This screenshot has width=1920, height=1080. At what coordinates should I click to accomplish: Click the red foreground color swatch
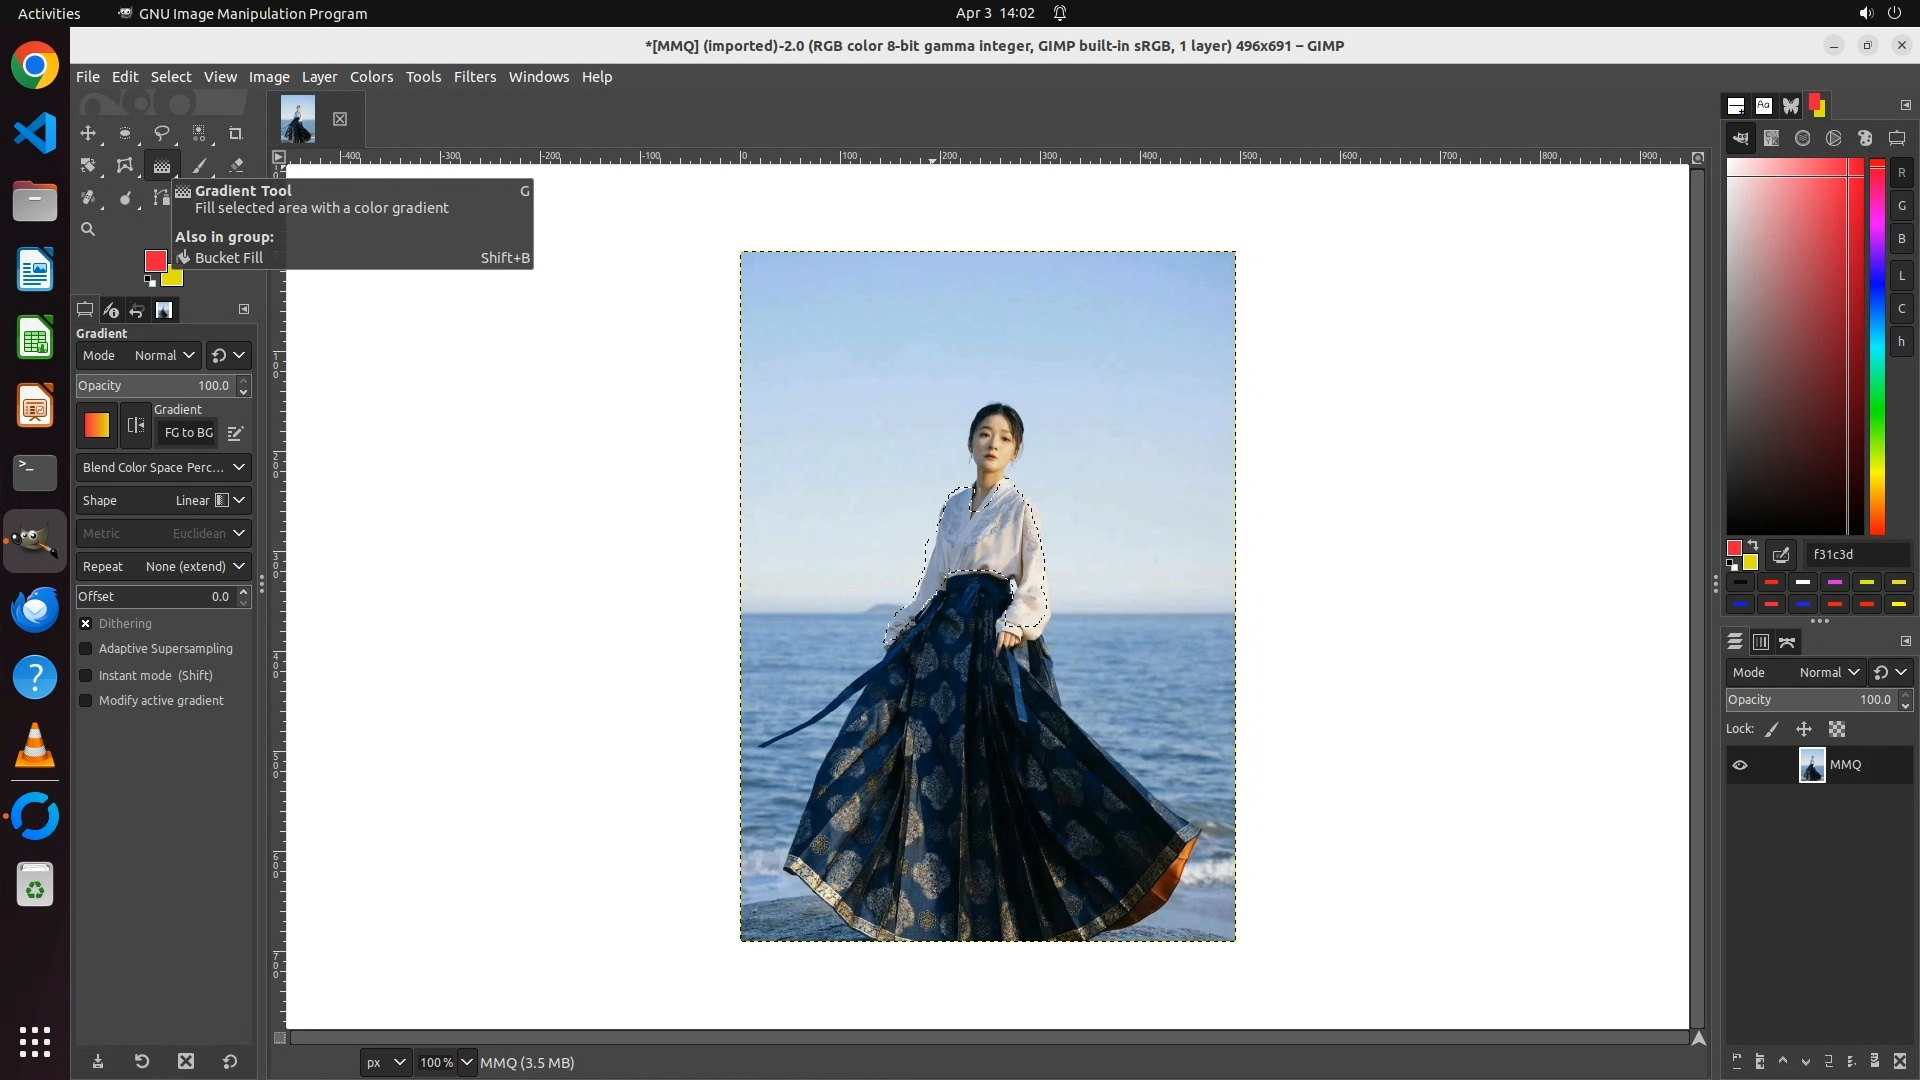[x=155, y=261]
